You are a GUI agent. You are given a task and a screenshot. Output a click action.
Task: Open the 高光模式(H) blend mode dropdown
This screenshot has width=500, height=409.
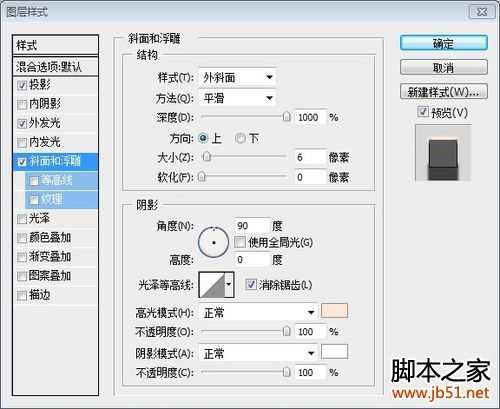coord(258,313)
